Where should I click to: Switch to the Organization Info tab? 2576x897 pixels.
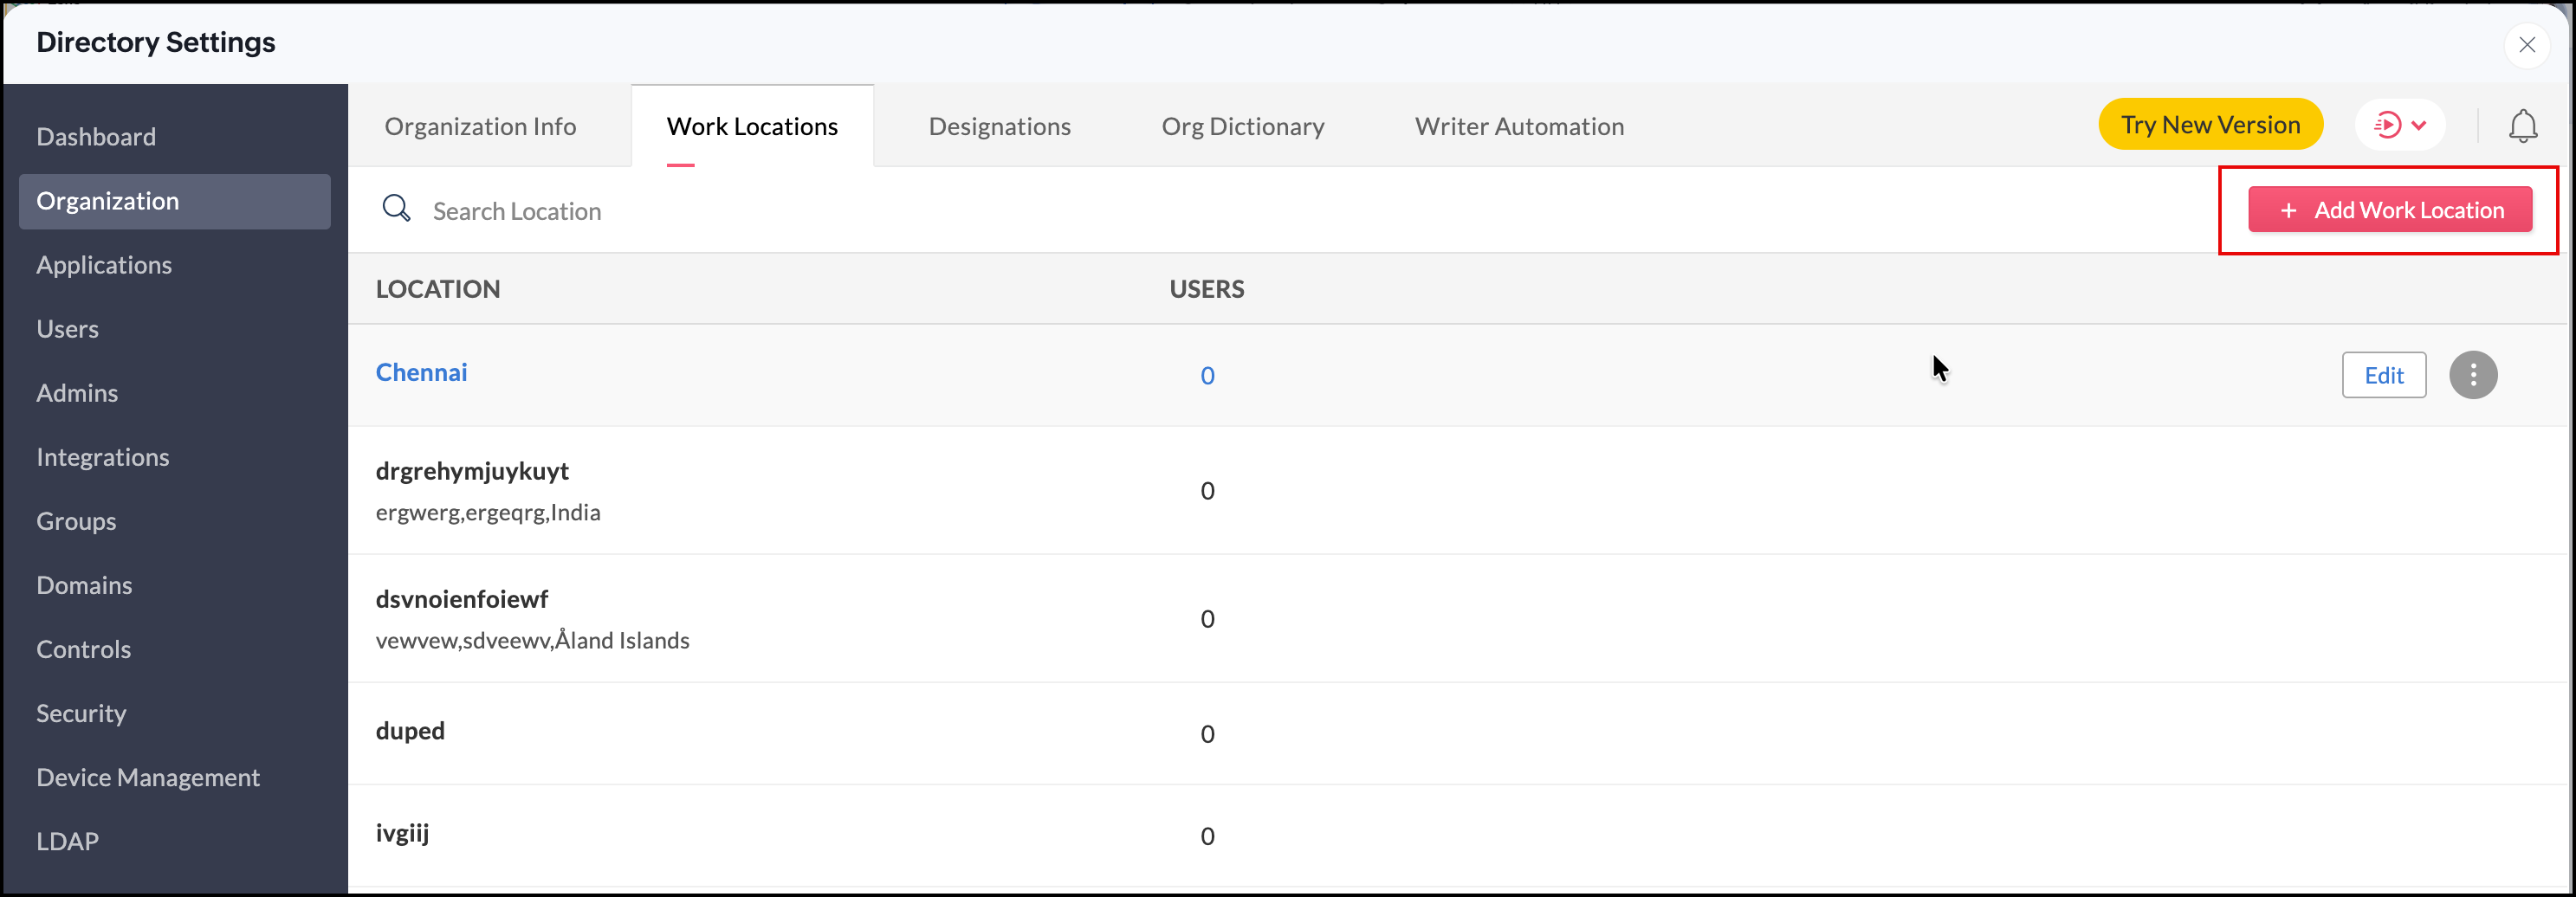[x=480, y=127]
